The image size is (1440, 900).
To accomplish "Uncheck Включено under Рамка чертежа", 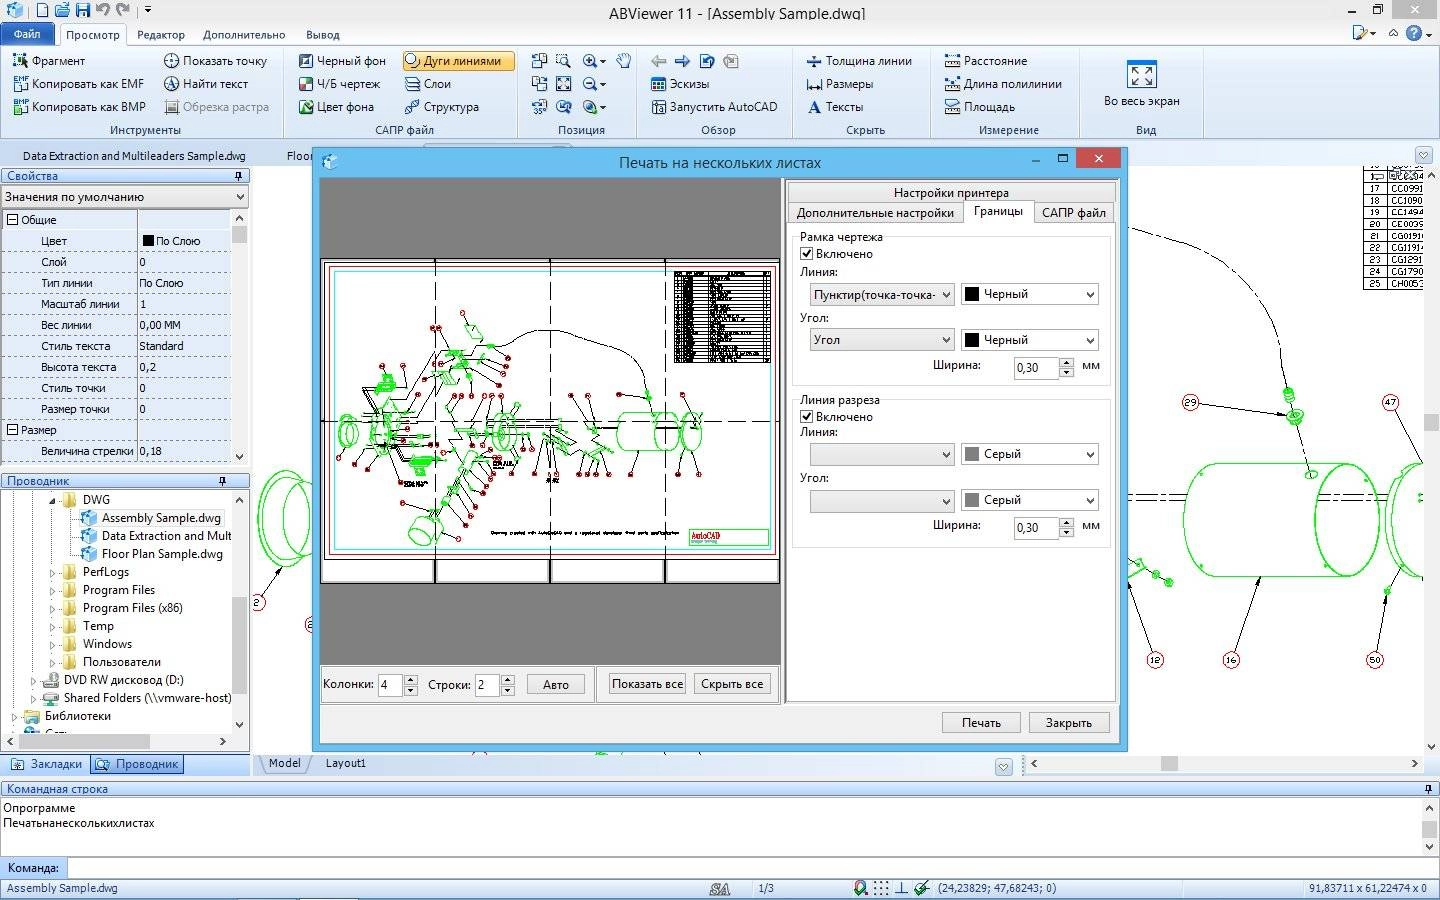I will tap(807, 254).
